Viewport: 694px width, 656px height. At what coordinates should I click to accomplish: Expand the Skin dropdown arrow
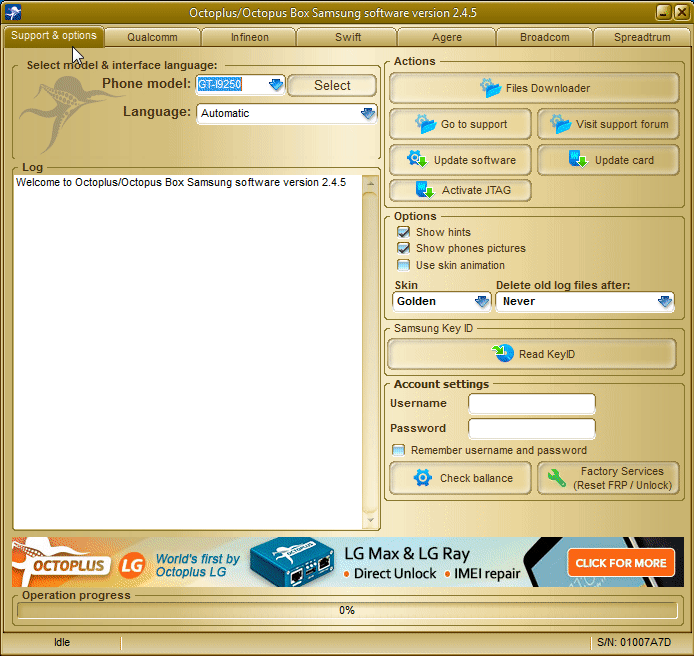482,301
